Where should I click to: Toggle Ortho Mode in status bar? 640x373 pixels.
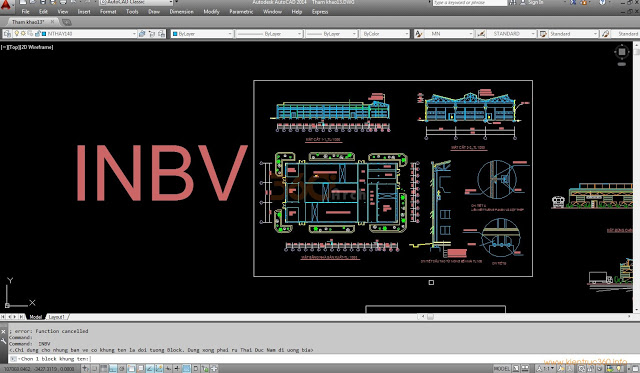click(113, 369)
